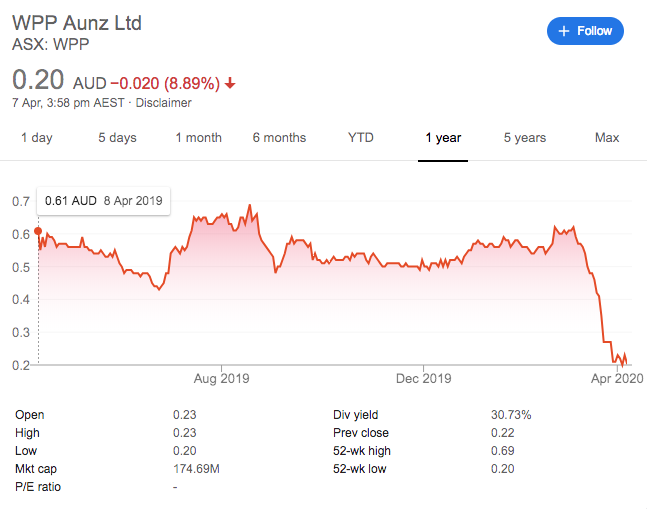Click the 0.61 AUD chart tooltip
This screenshot has width=647, height=509.
[103, 200]
